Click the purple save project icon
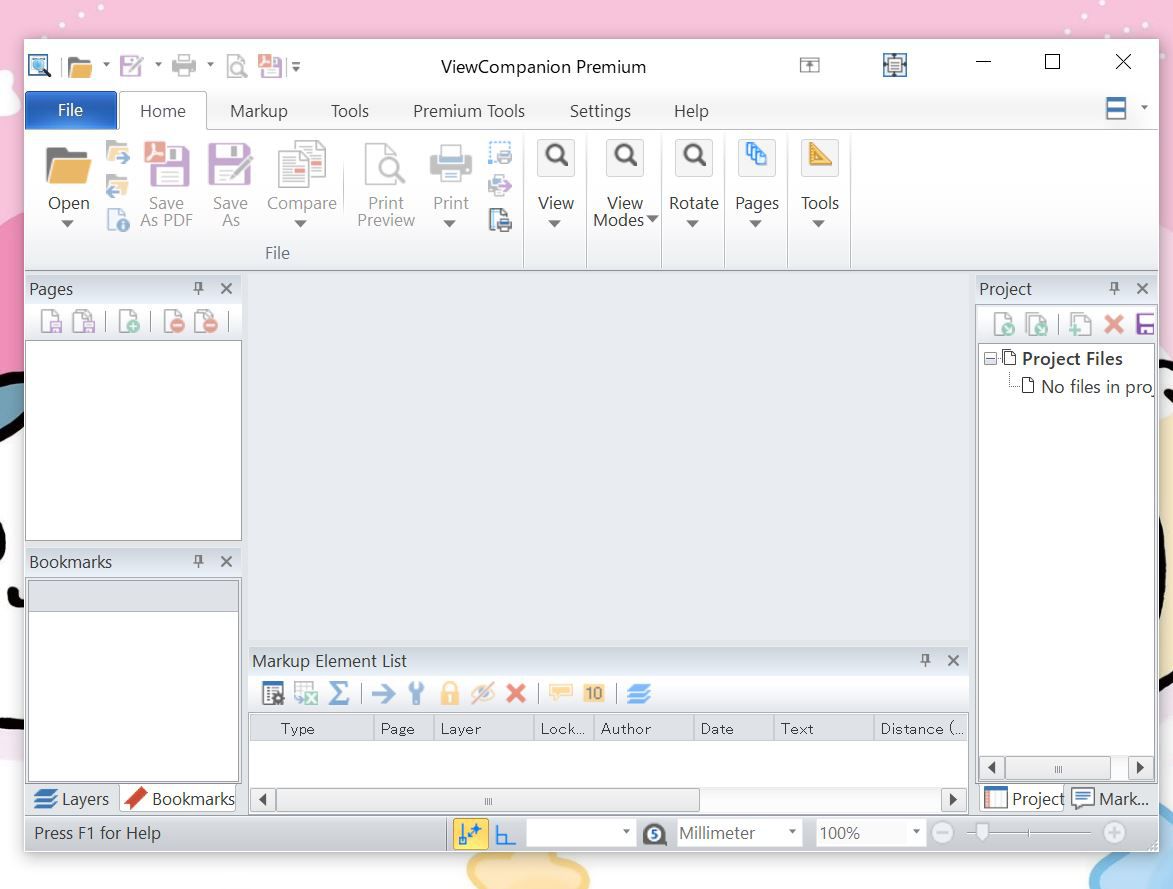The height and width of the screenshot is (889, 1173). point(1145,324)
